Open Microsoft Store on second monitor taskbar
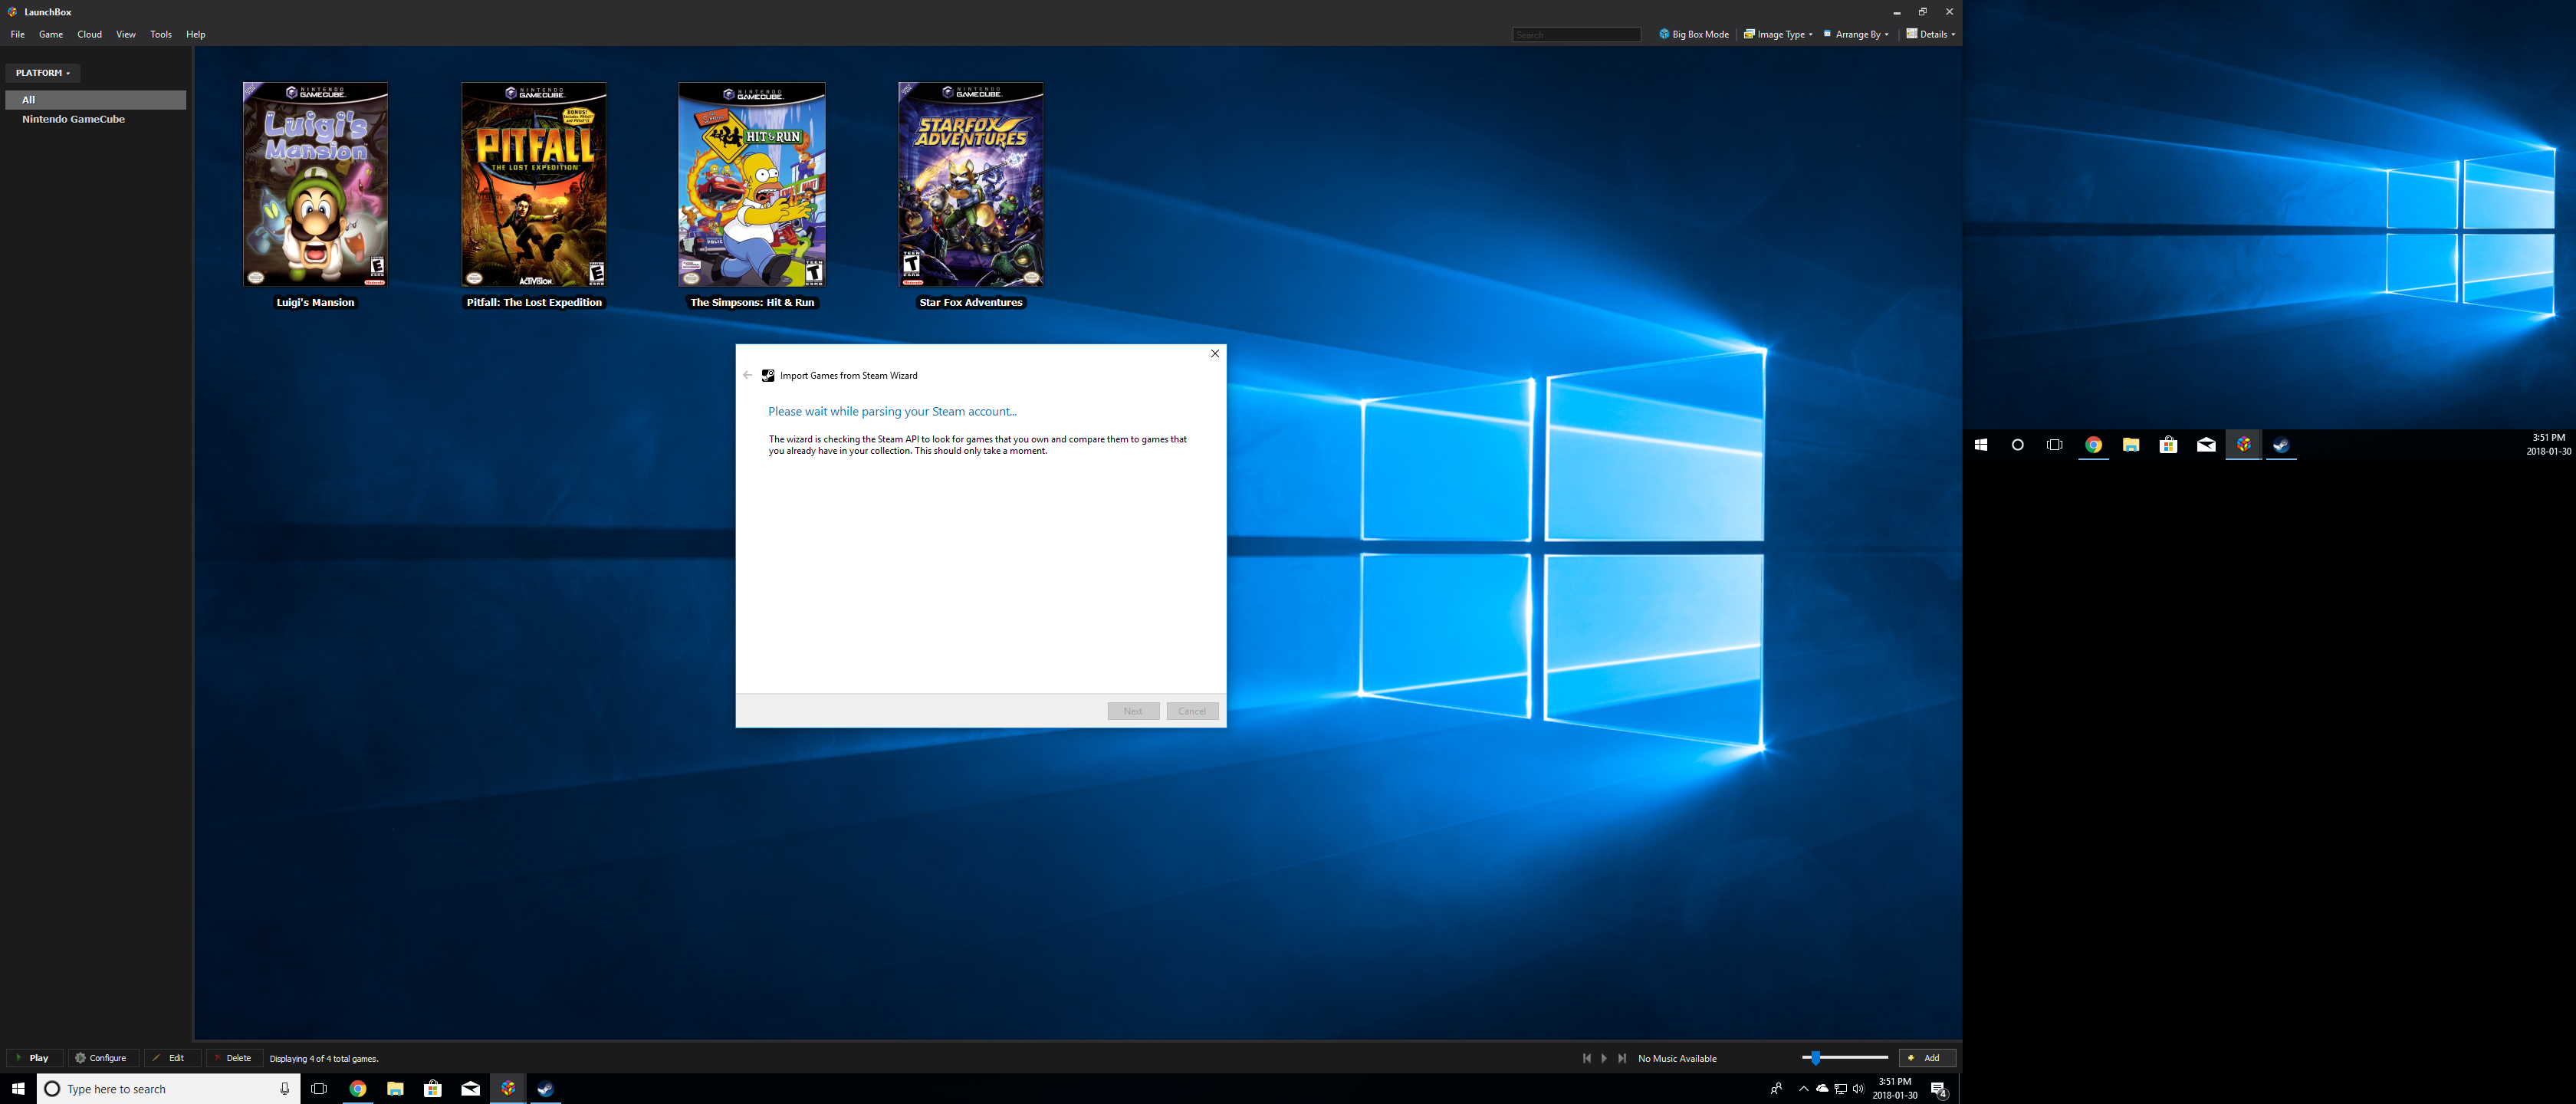The image size is (2576, 1104). coord(2168,445)
